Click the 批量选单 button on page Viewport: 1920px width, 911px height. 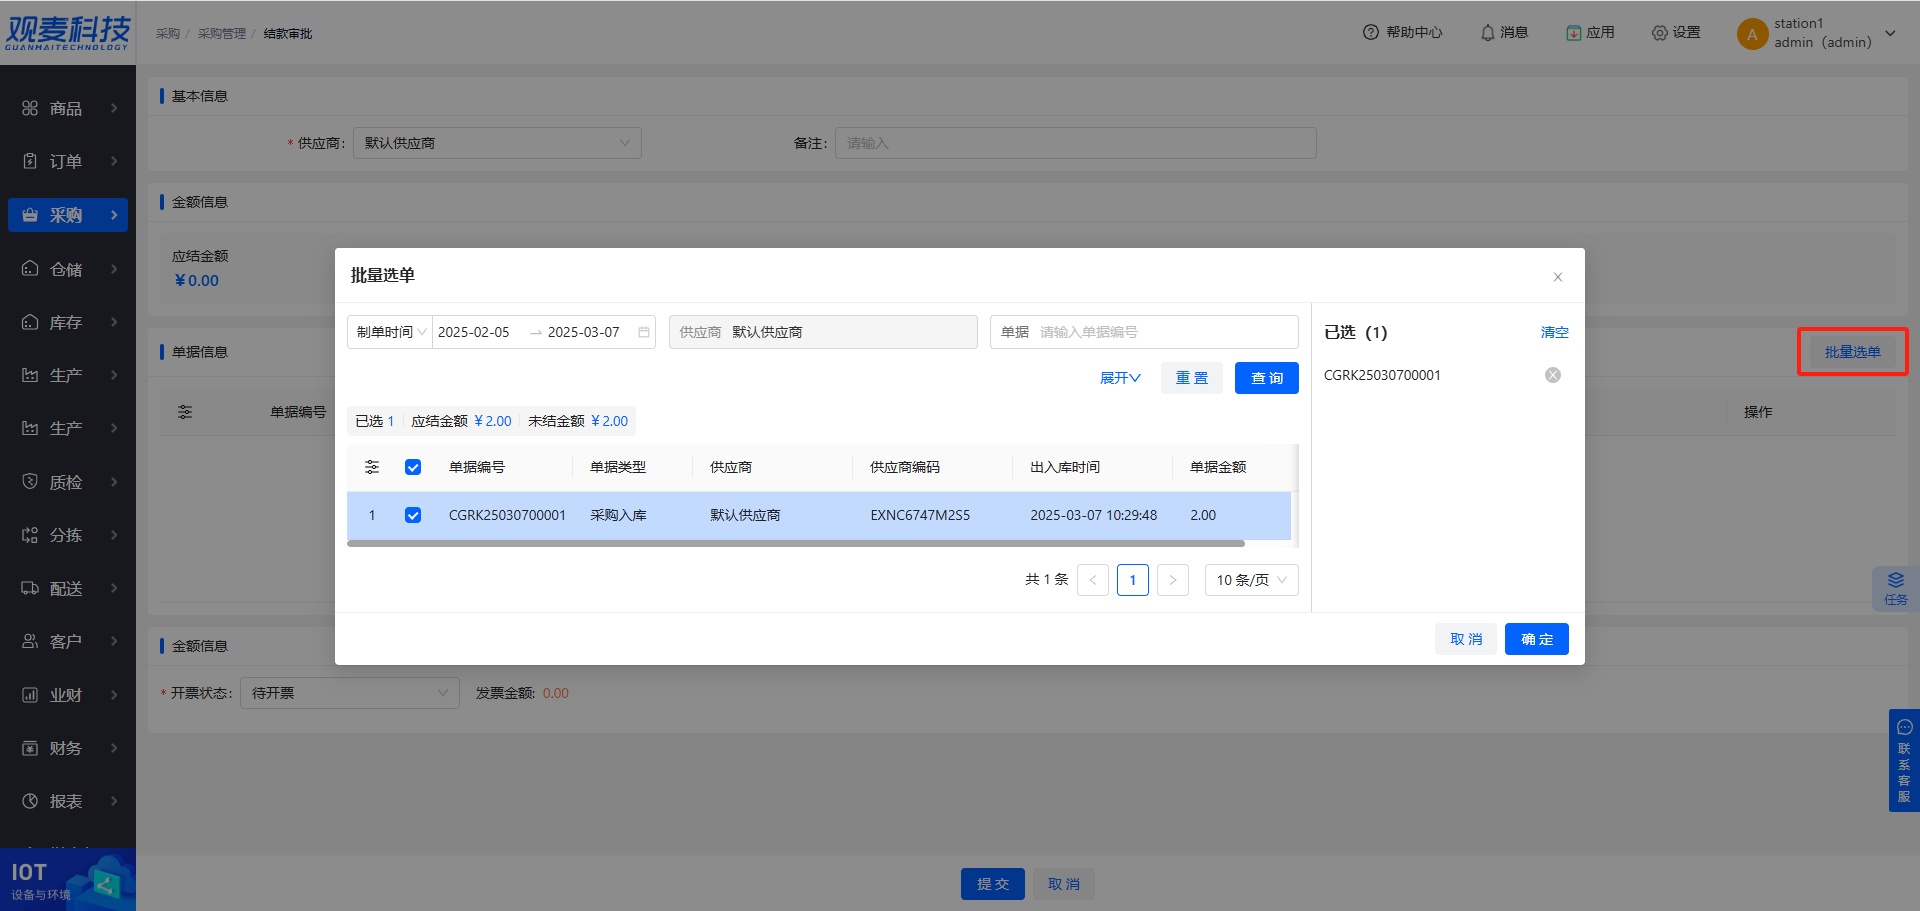[x=1853, y=352]
